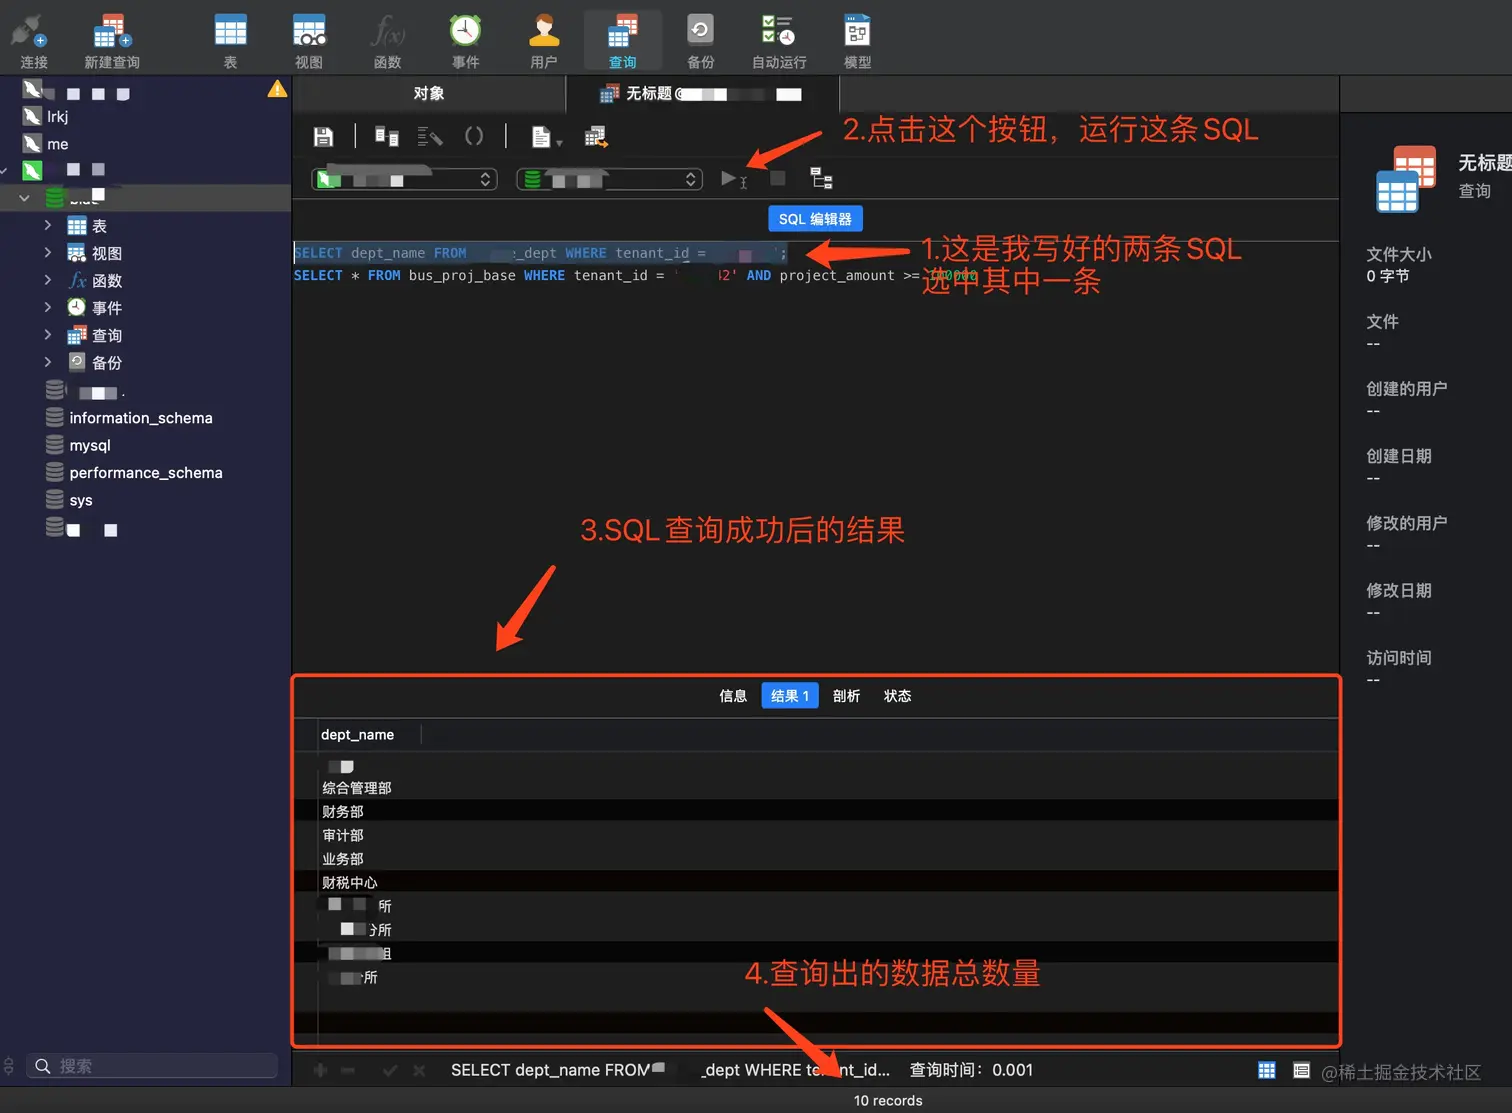The image size is (1512, 1113).
Task: Expand the 视图 tree node
Action: (47, 253)
